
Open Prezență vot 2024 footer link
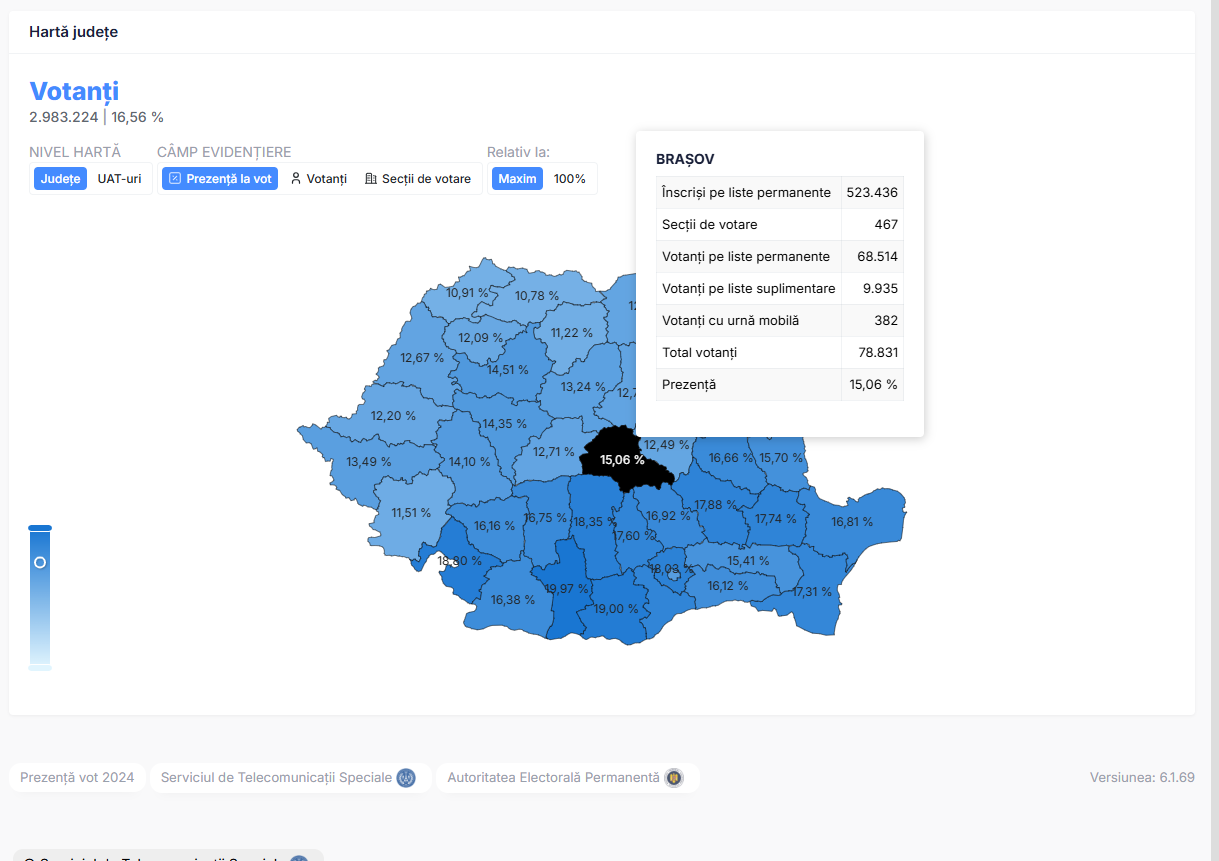[77, 777]
